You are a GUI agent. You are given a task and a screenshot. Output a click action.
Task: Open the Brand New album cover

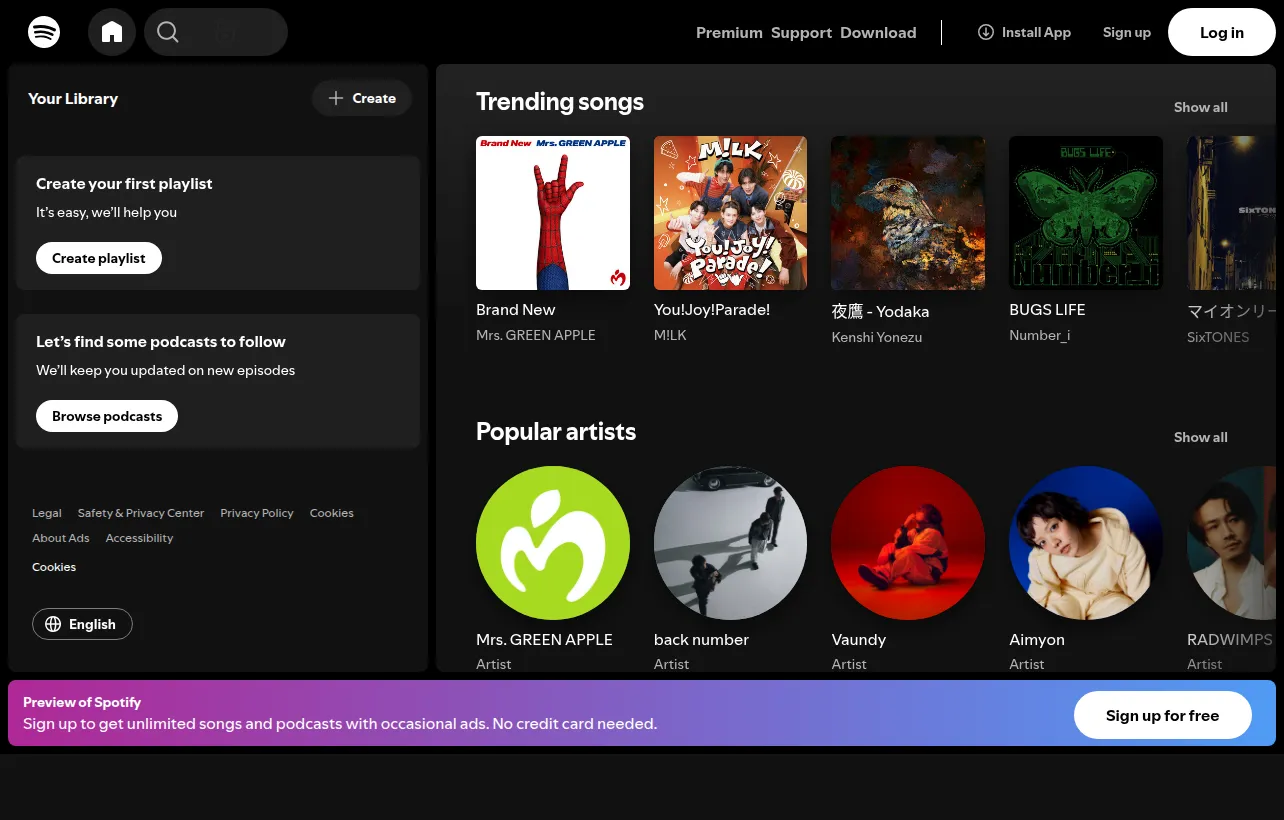tap(553, 213)
